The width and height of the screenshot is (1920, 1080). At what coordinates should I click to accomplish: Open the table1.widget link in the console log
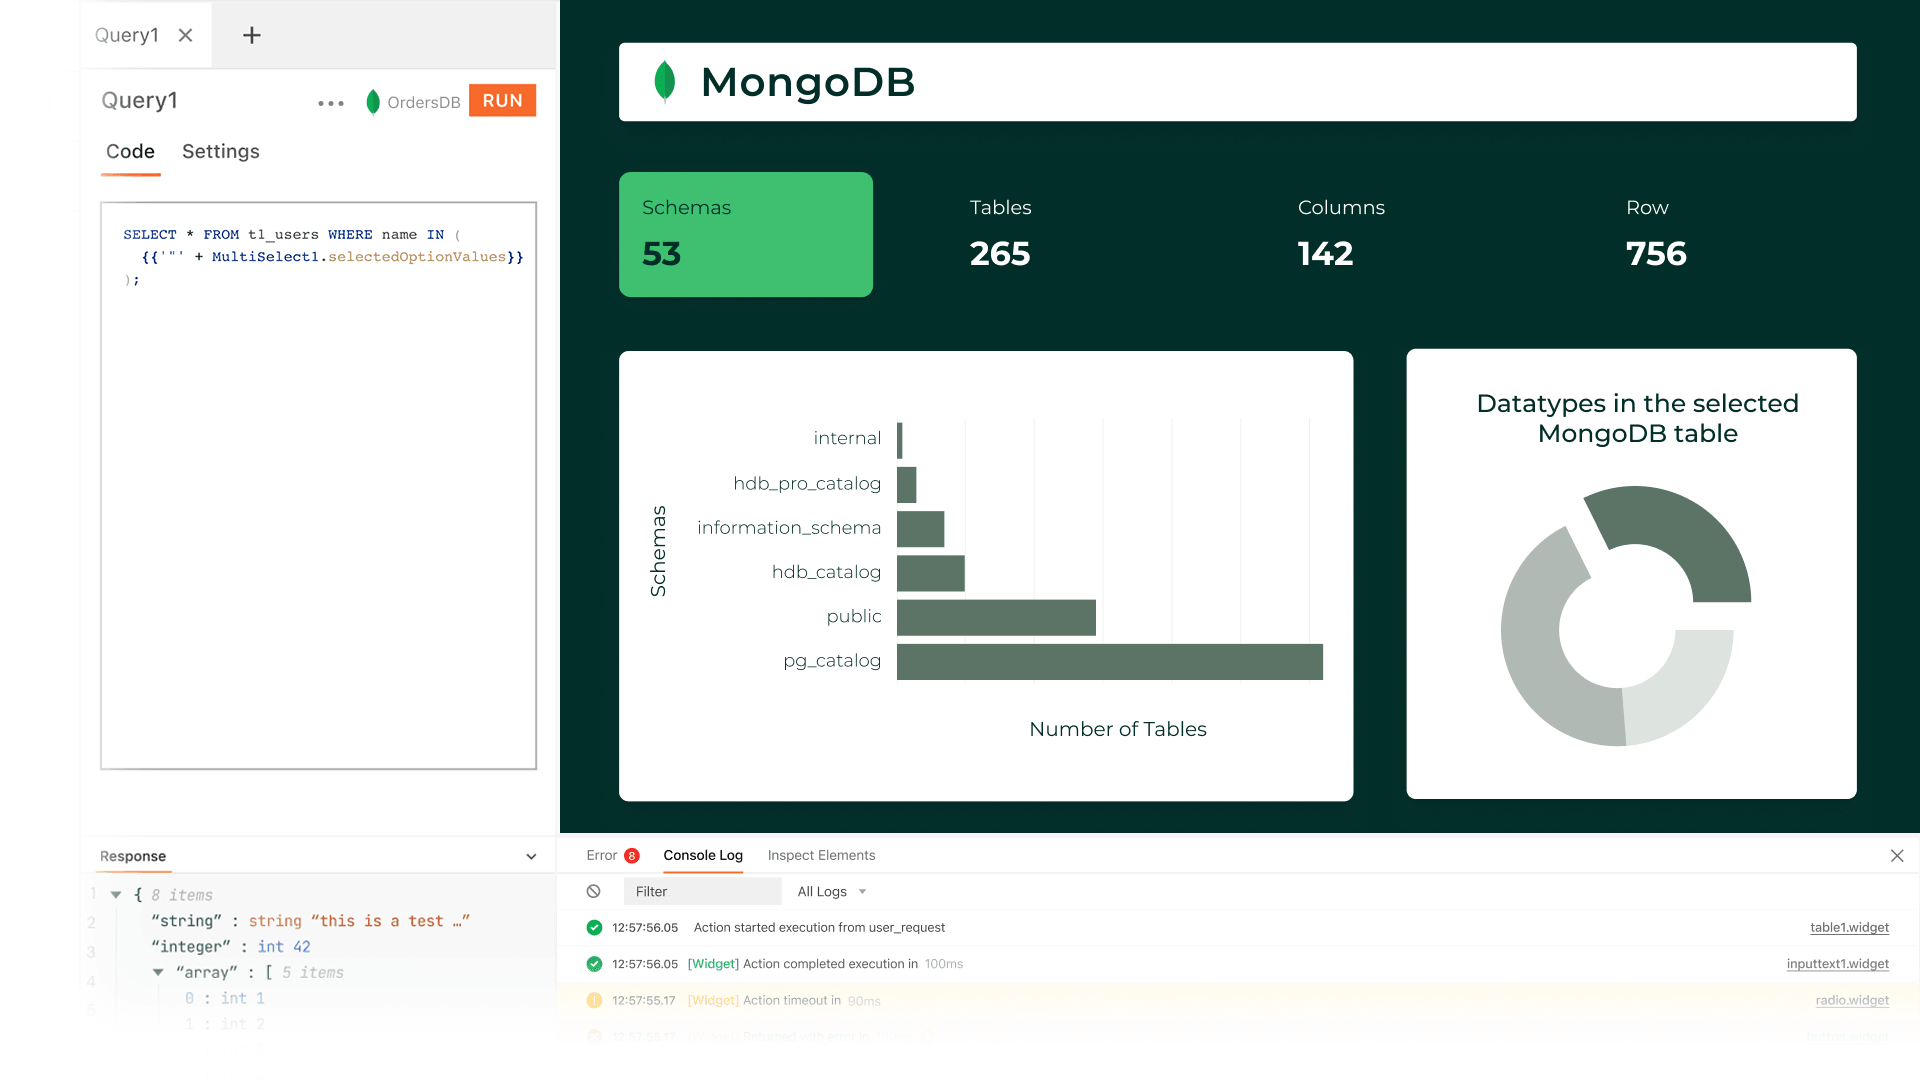point(1849,927)
